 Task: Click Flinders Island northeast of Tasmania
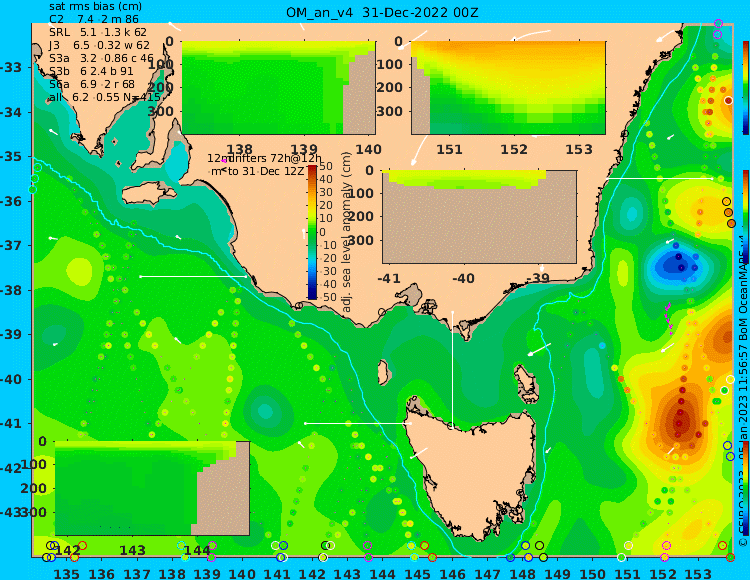coord(527,383)
